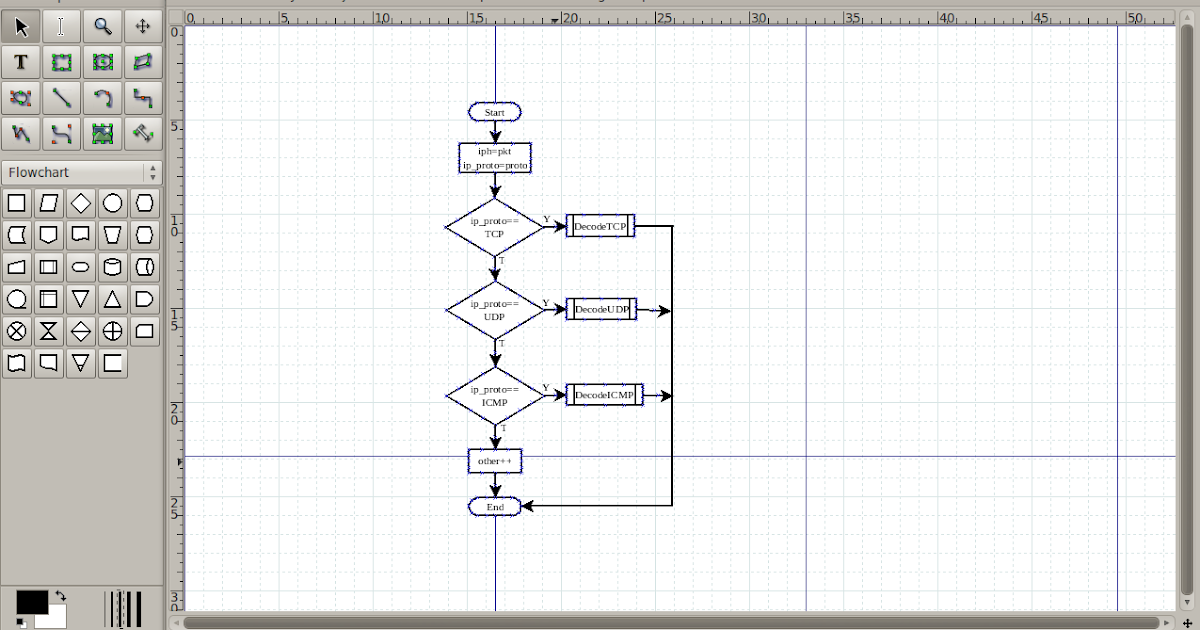The width and height of the screenshot is (1200, 630).
Task: Pick the Document flowchart shape
Action: [81, 236]
